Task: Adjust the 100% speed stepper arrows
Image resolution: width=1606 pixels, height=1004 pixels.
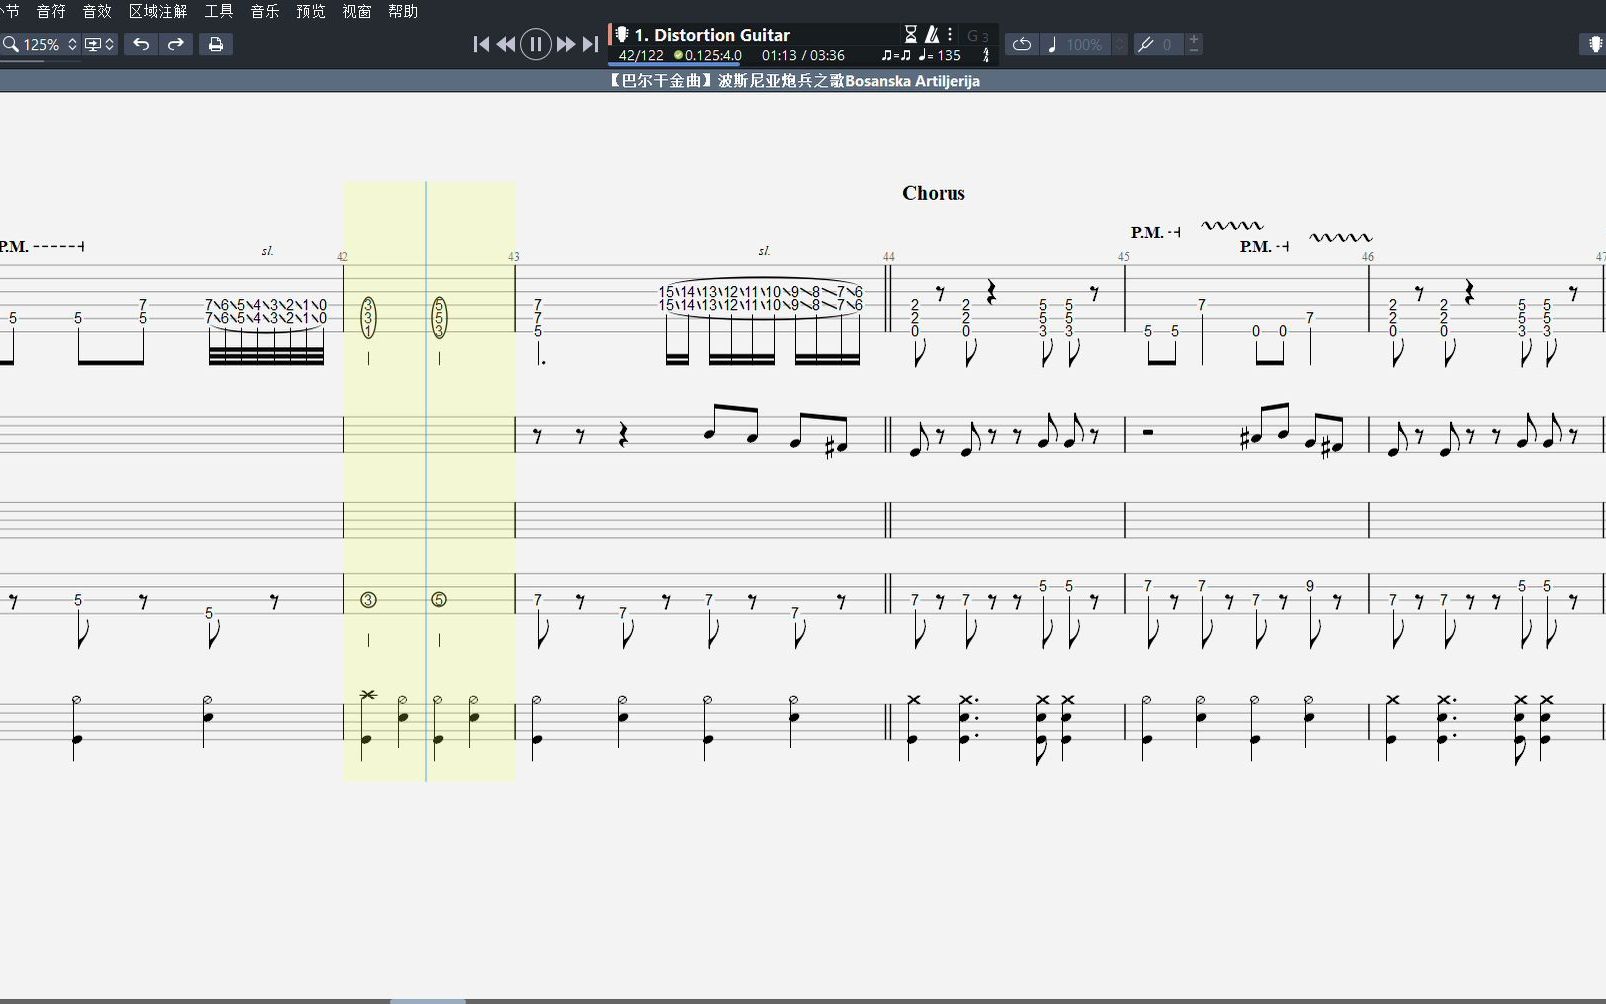Action: pyautogui.click(x=1120, y=44)
